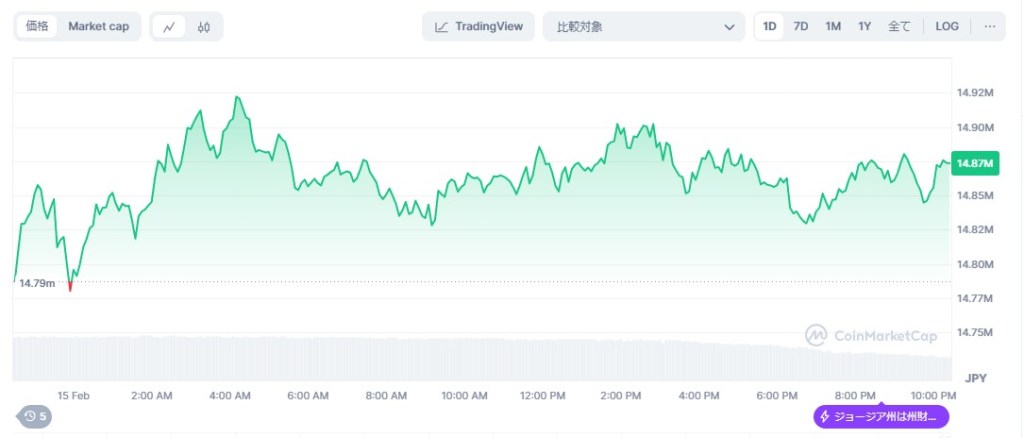Click the 14.82M axis label

pyautogui.click(x=975, y=230)
